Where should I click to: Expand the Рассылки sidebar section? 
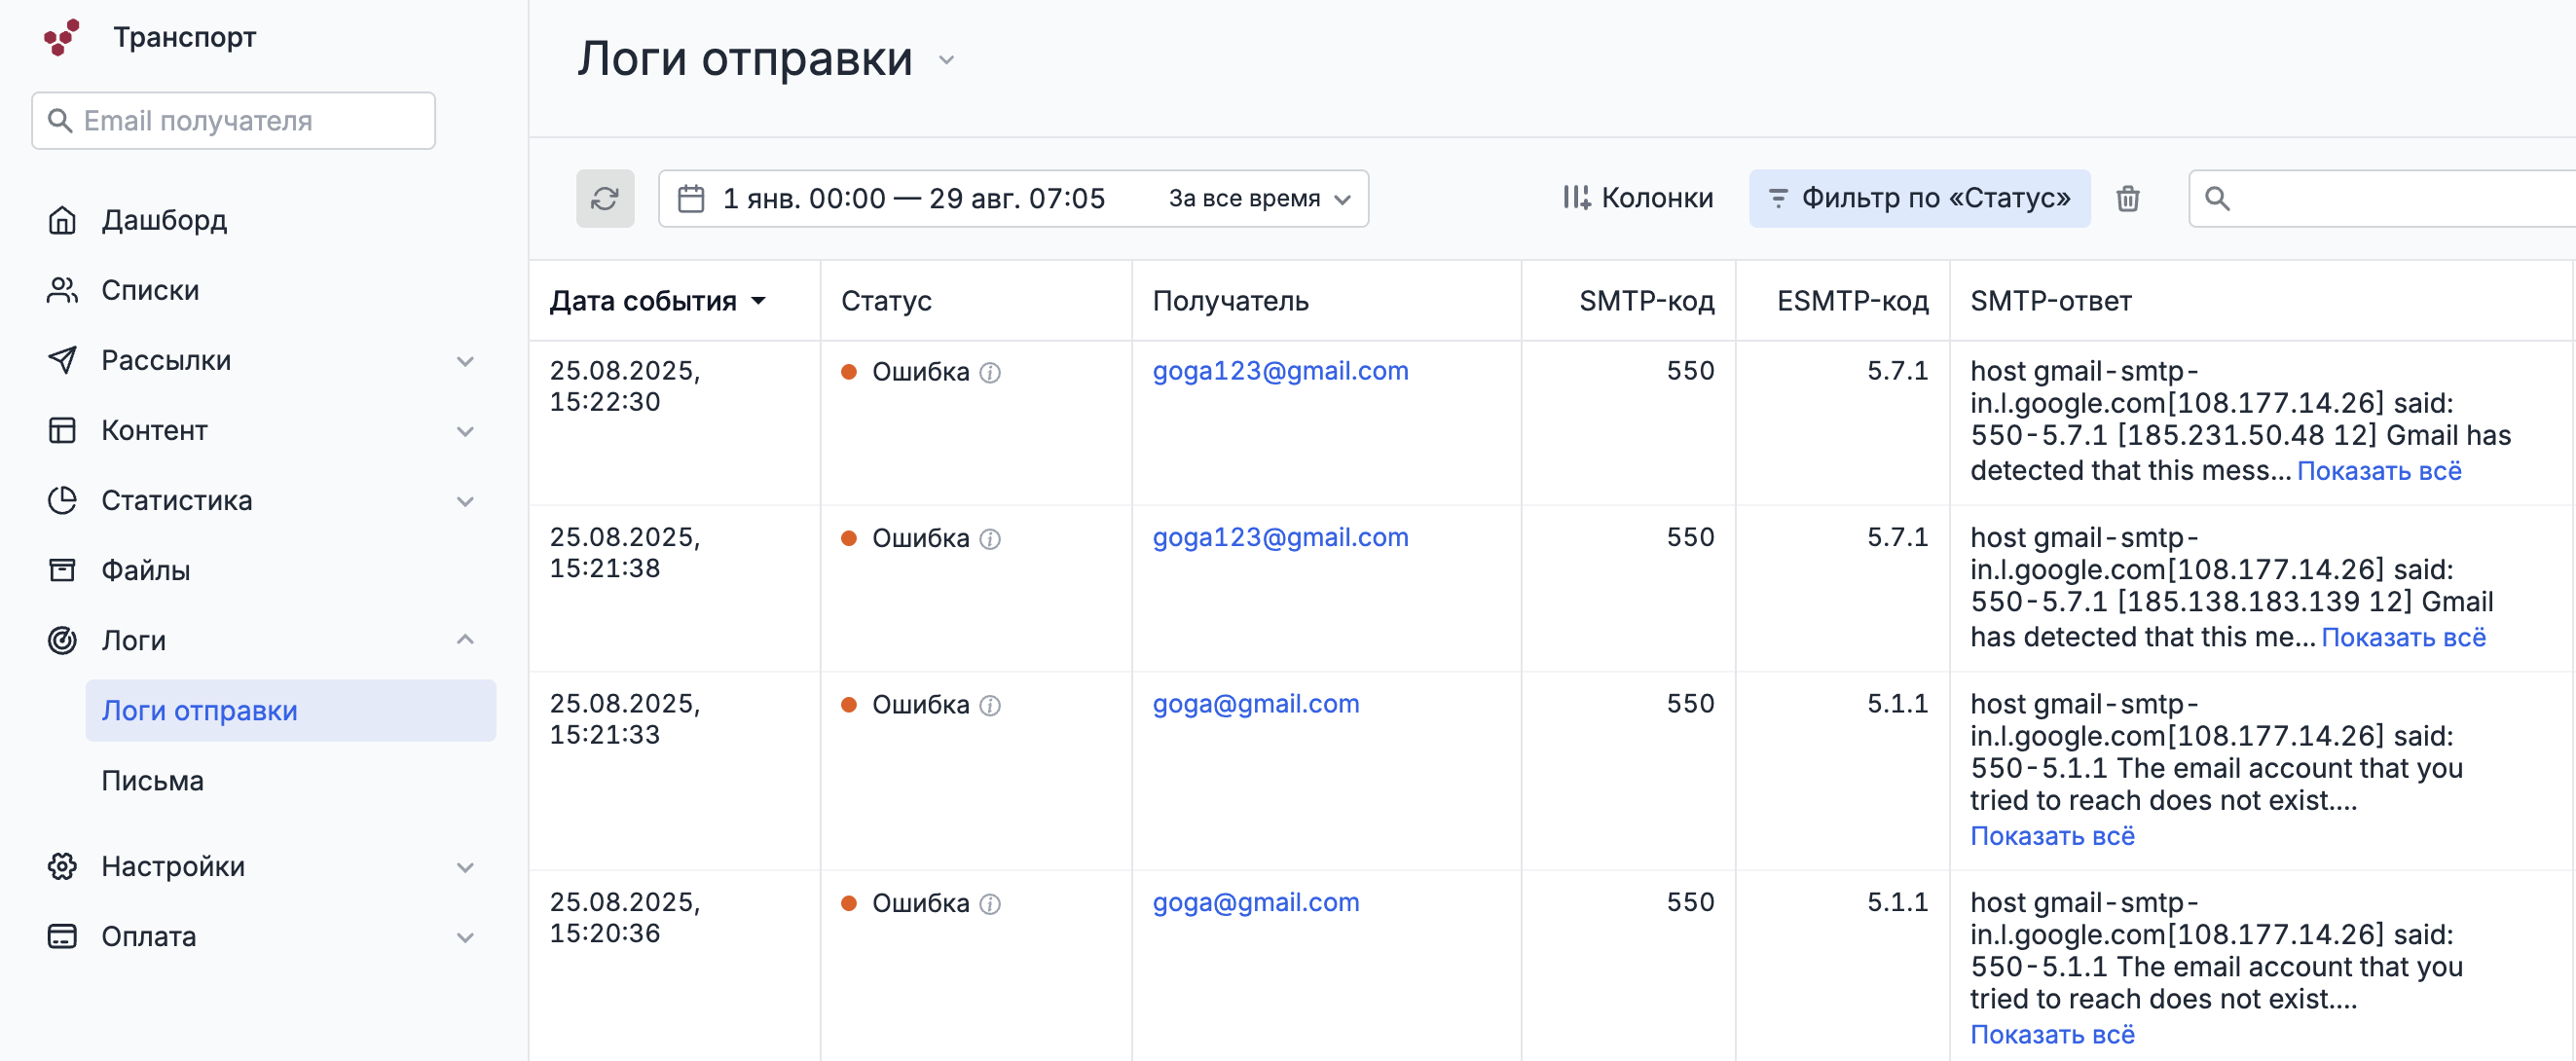click(x=464, y=361)
